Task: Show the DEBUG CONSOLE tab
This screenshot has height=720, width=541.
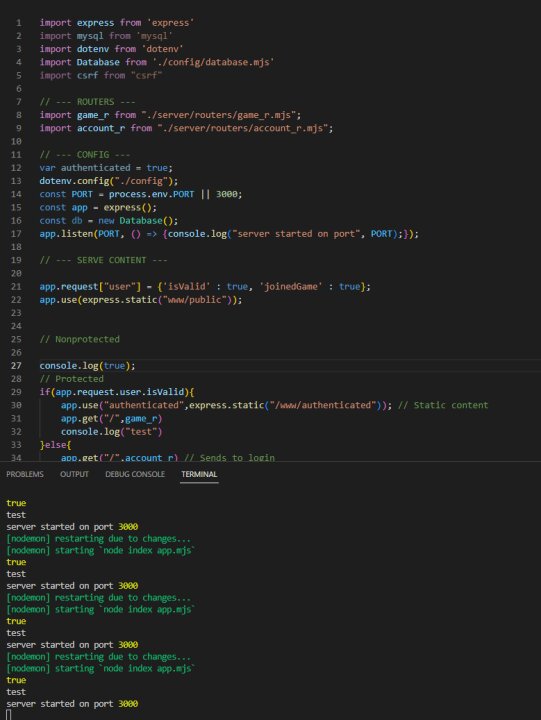Action: point(135,474)
